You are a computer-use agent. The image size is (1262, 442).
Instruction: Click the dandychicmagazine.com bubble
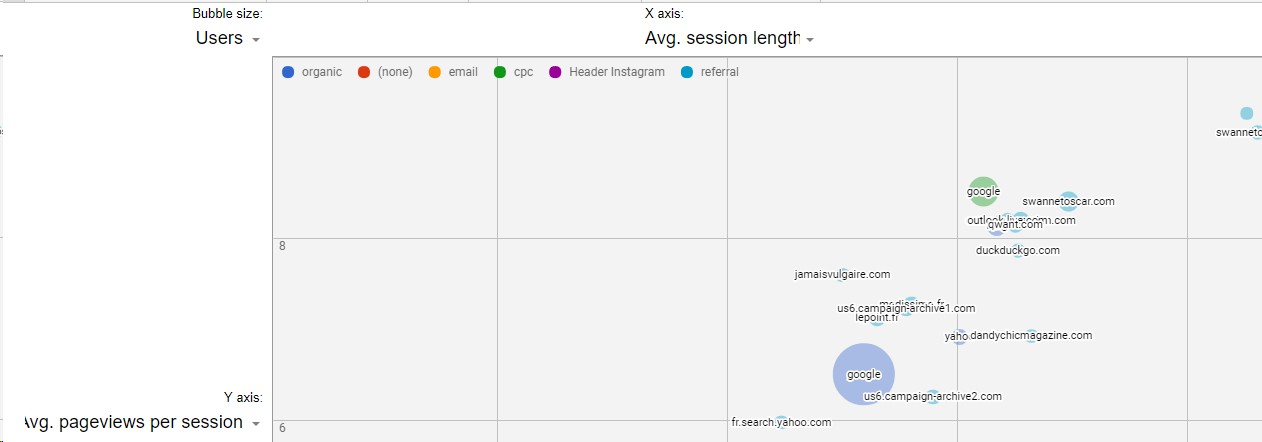coord(1031,336)
